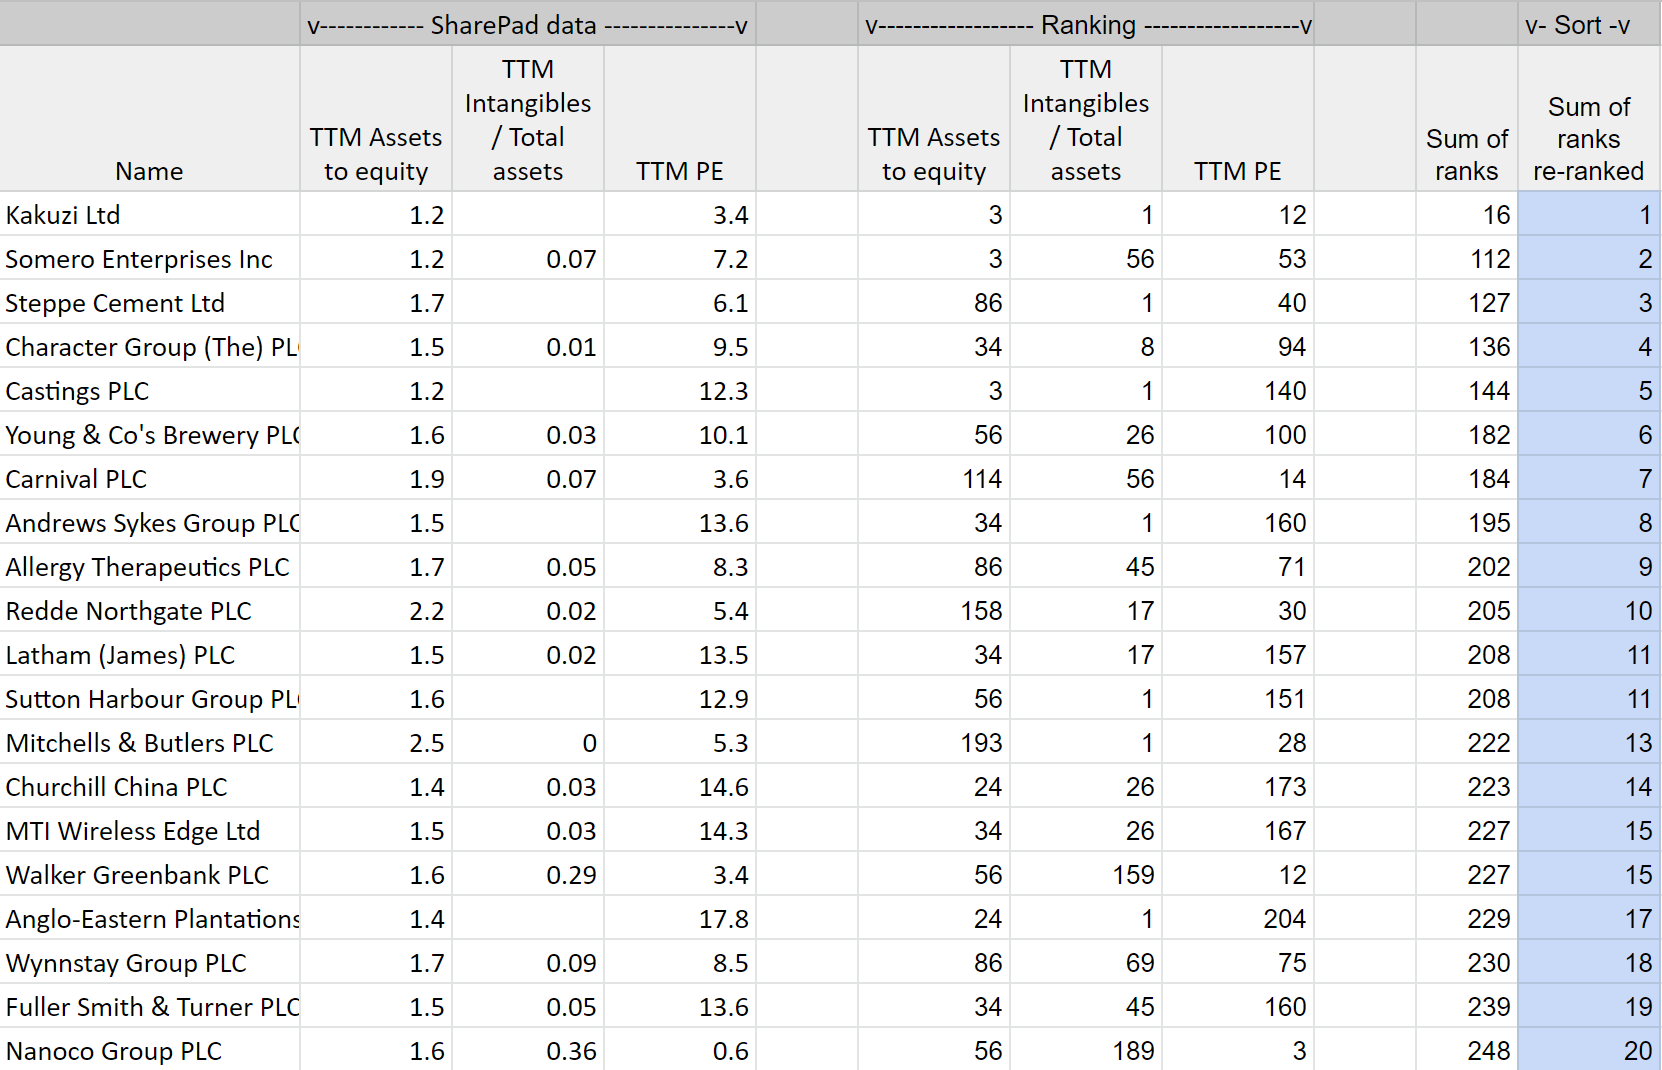Click the Ranking group header
The width and height of the screenshot is (1662, 1070).
pyautogui.click(x=1087, y=24)
